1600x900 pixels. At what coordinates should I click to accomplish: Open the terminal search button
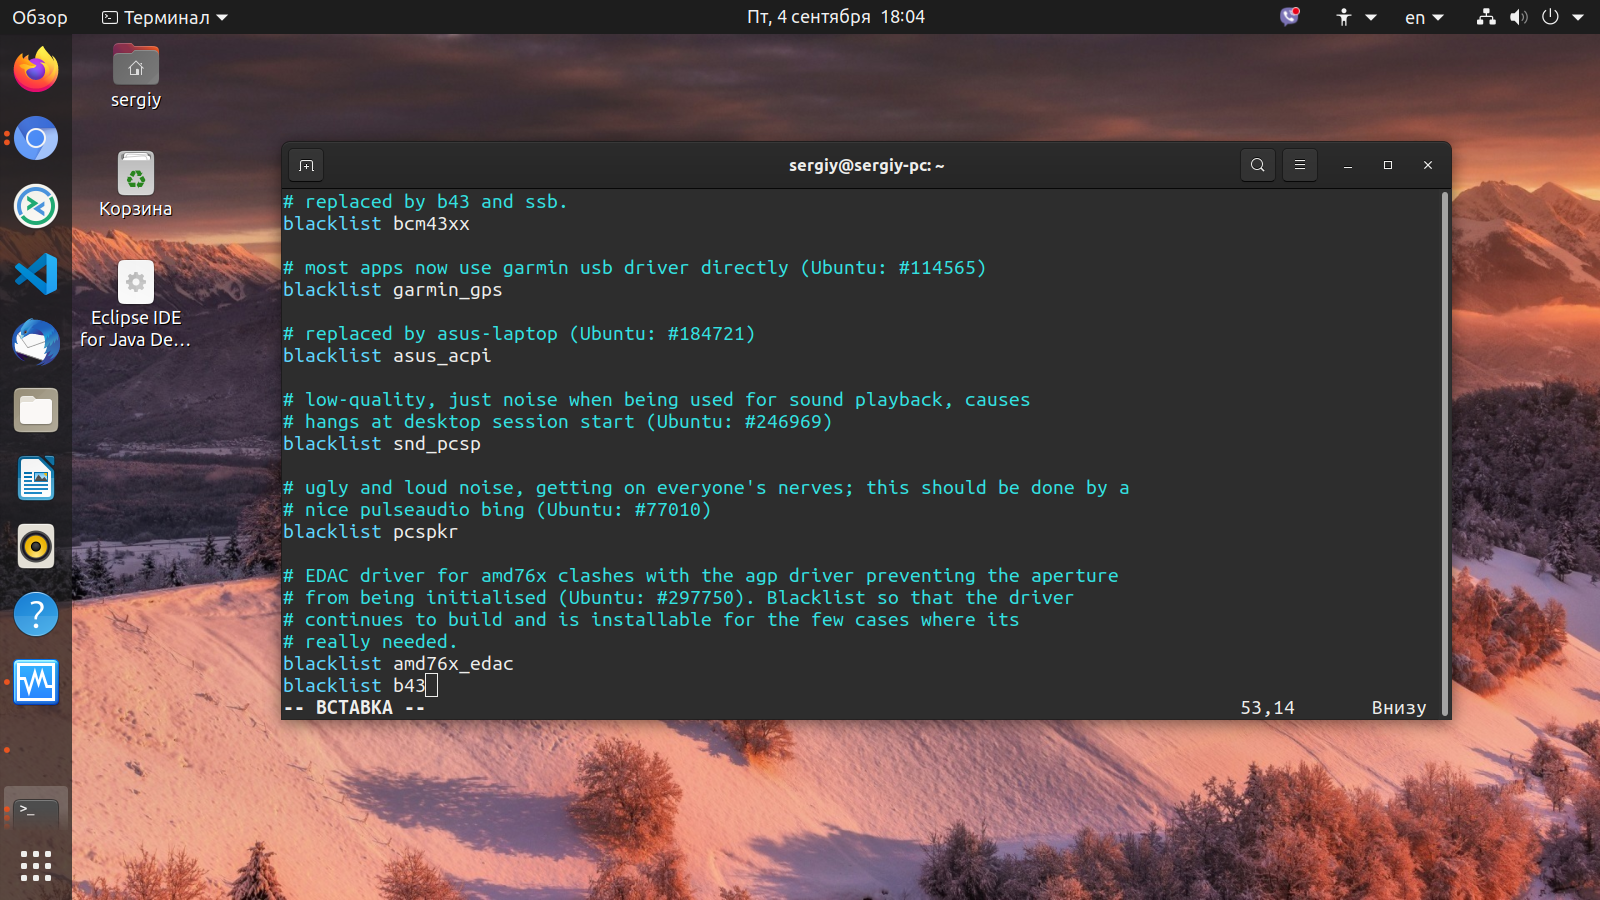click(x=1258, y=165)
